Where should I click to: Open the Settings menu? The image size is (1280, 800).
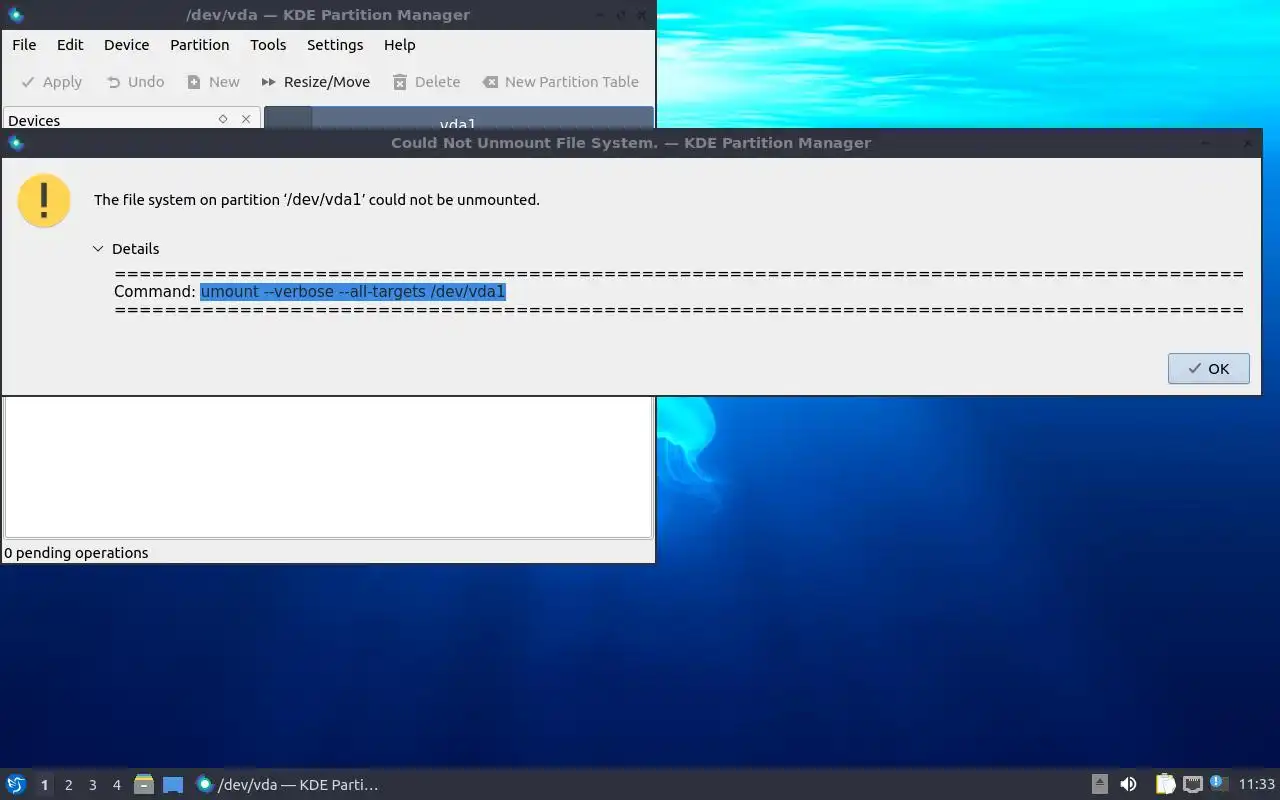[x=335, y=45]
